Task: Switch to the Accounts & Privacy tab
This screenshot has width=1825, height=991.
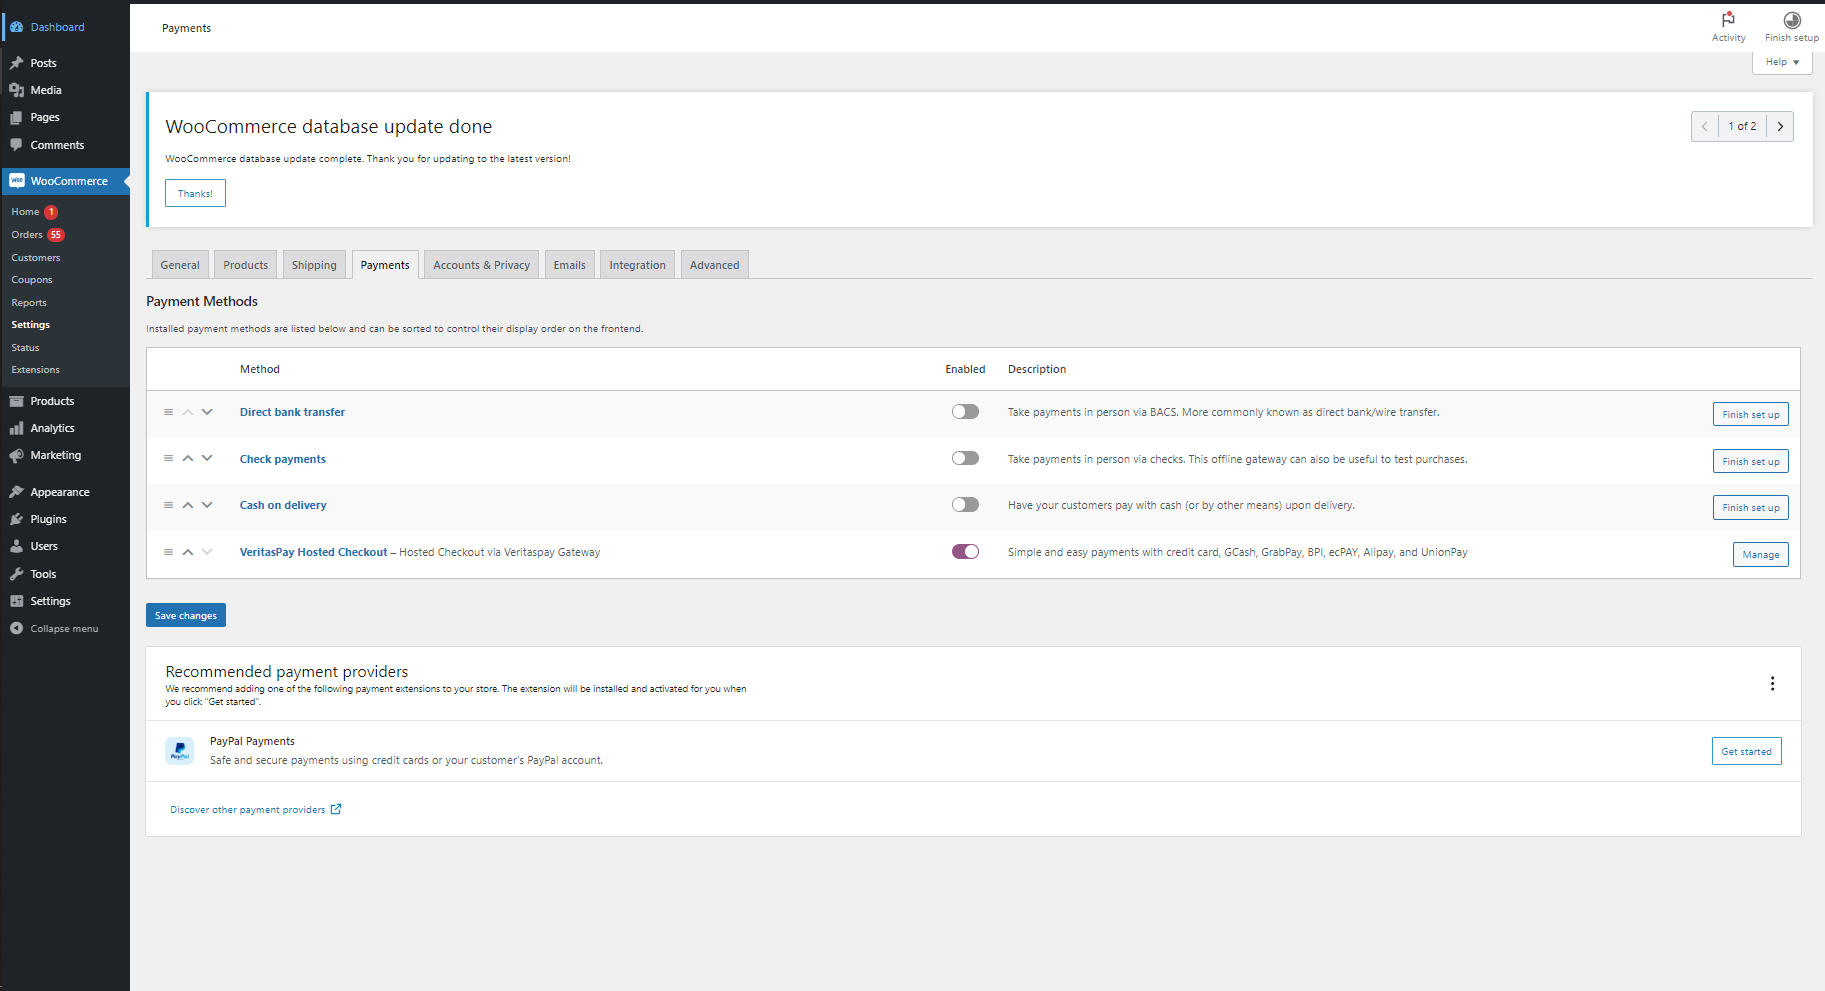Action: [x=482, y=265]
